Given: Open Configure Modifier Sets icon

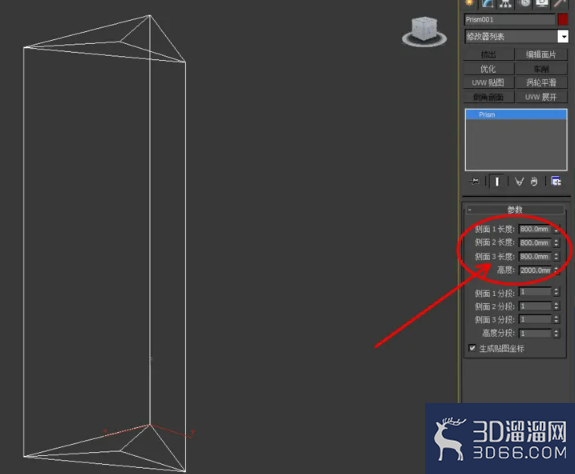Looking at the screenshot, I should (x=556, y=181).
